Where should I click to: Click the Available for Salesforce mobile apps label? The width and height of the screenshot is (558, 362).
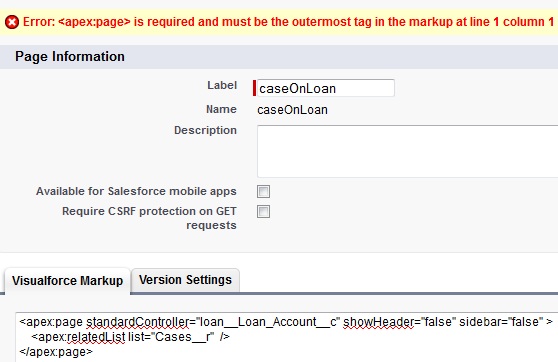(x=136, y=191)
